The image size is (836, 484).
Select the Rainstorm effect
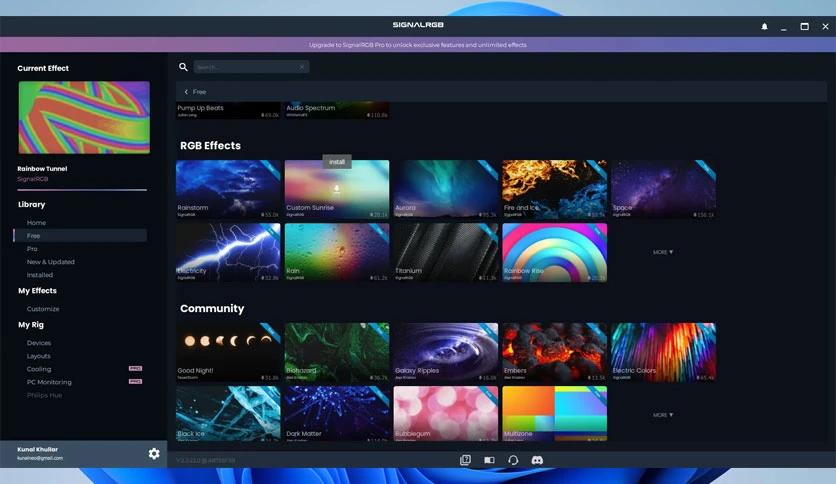[x=228, y=189]
